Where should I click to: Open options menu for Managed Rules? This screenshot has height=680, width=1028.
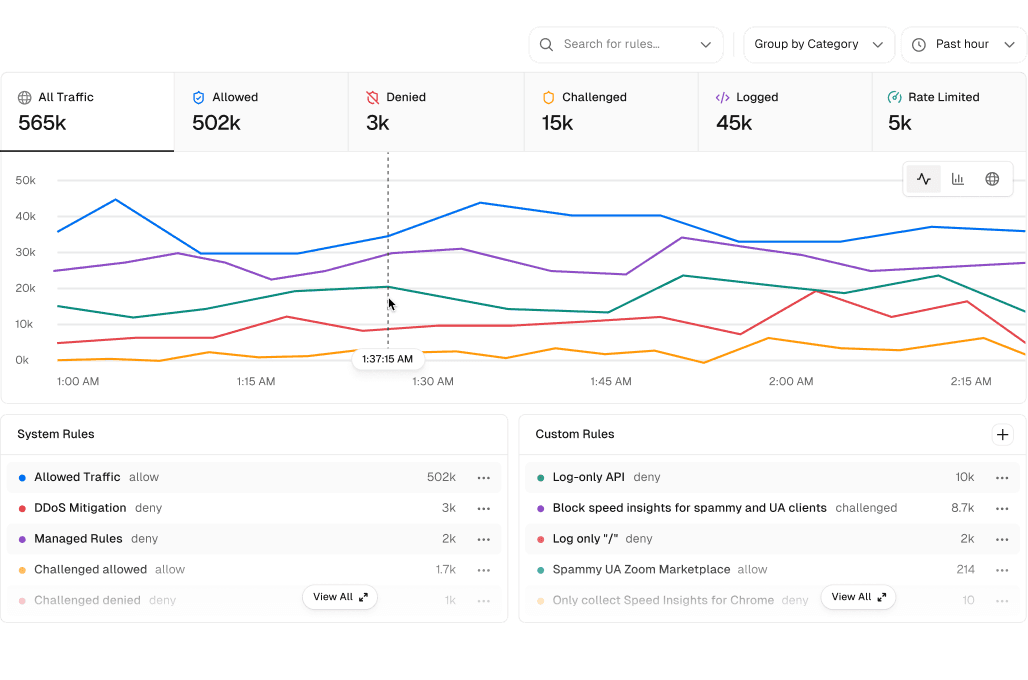click(x=484, y=539)
